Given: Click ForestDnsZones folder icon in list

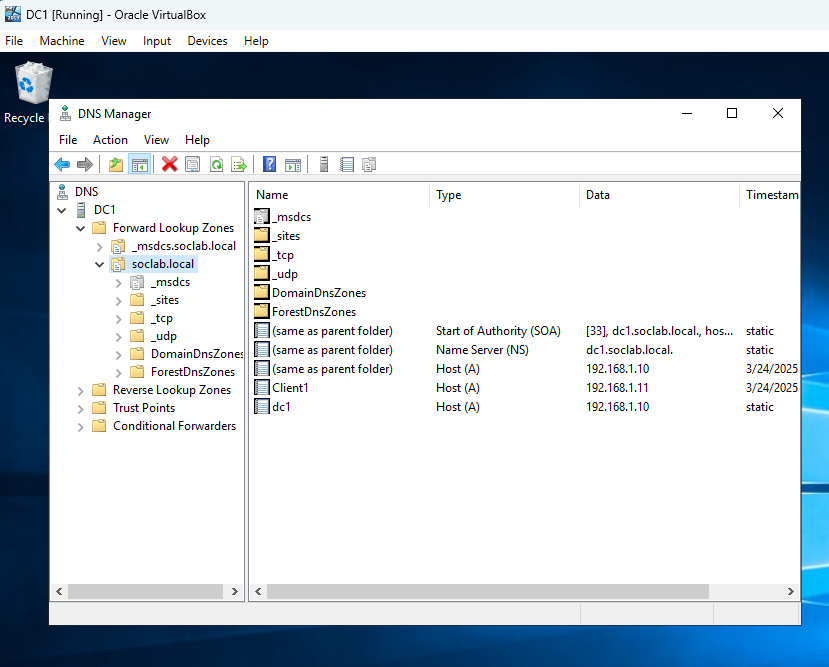Looking at the screenshot, I should pyautogui.click(x=262, y=311).
